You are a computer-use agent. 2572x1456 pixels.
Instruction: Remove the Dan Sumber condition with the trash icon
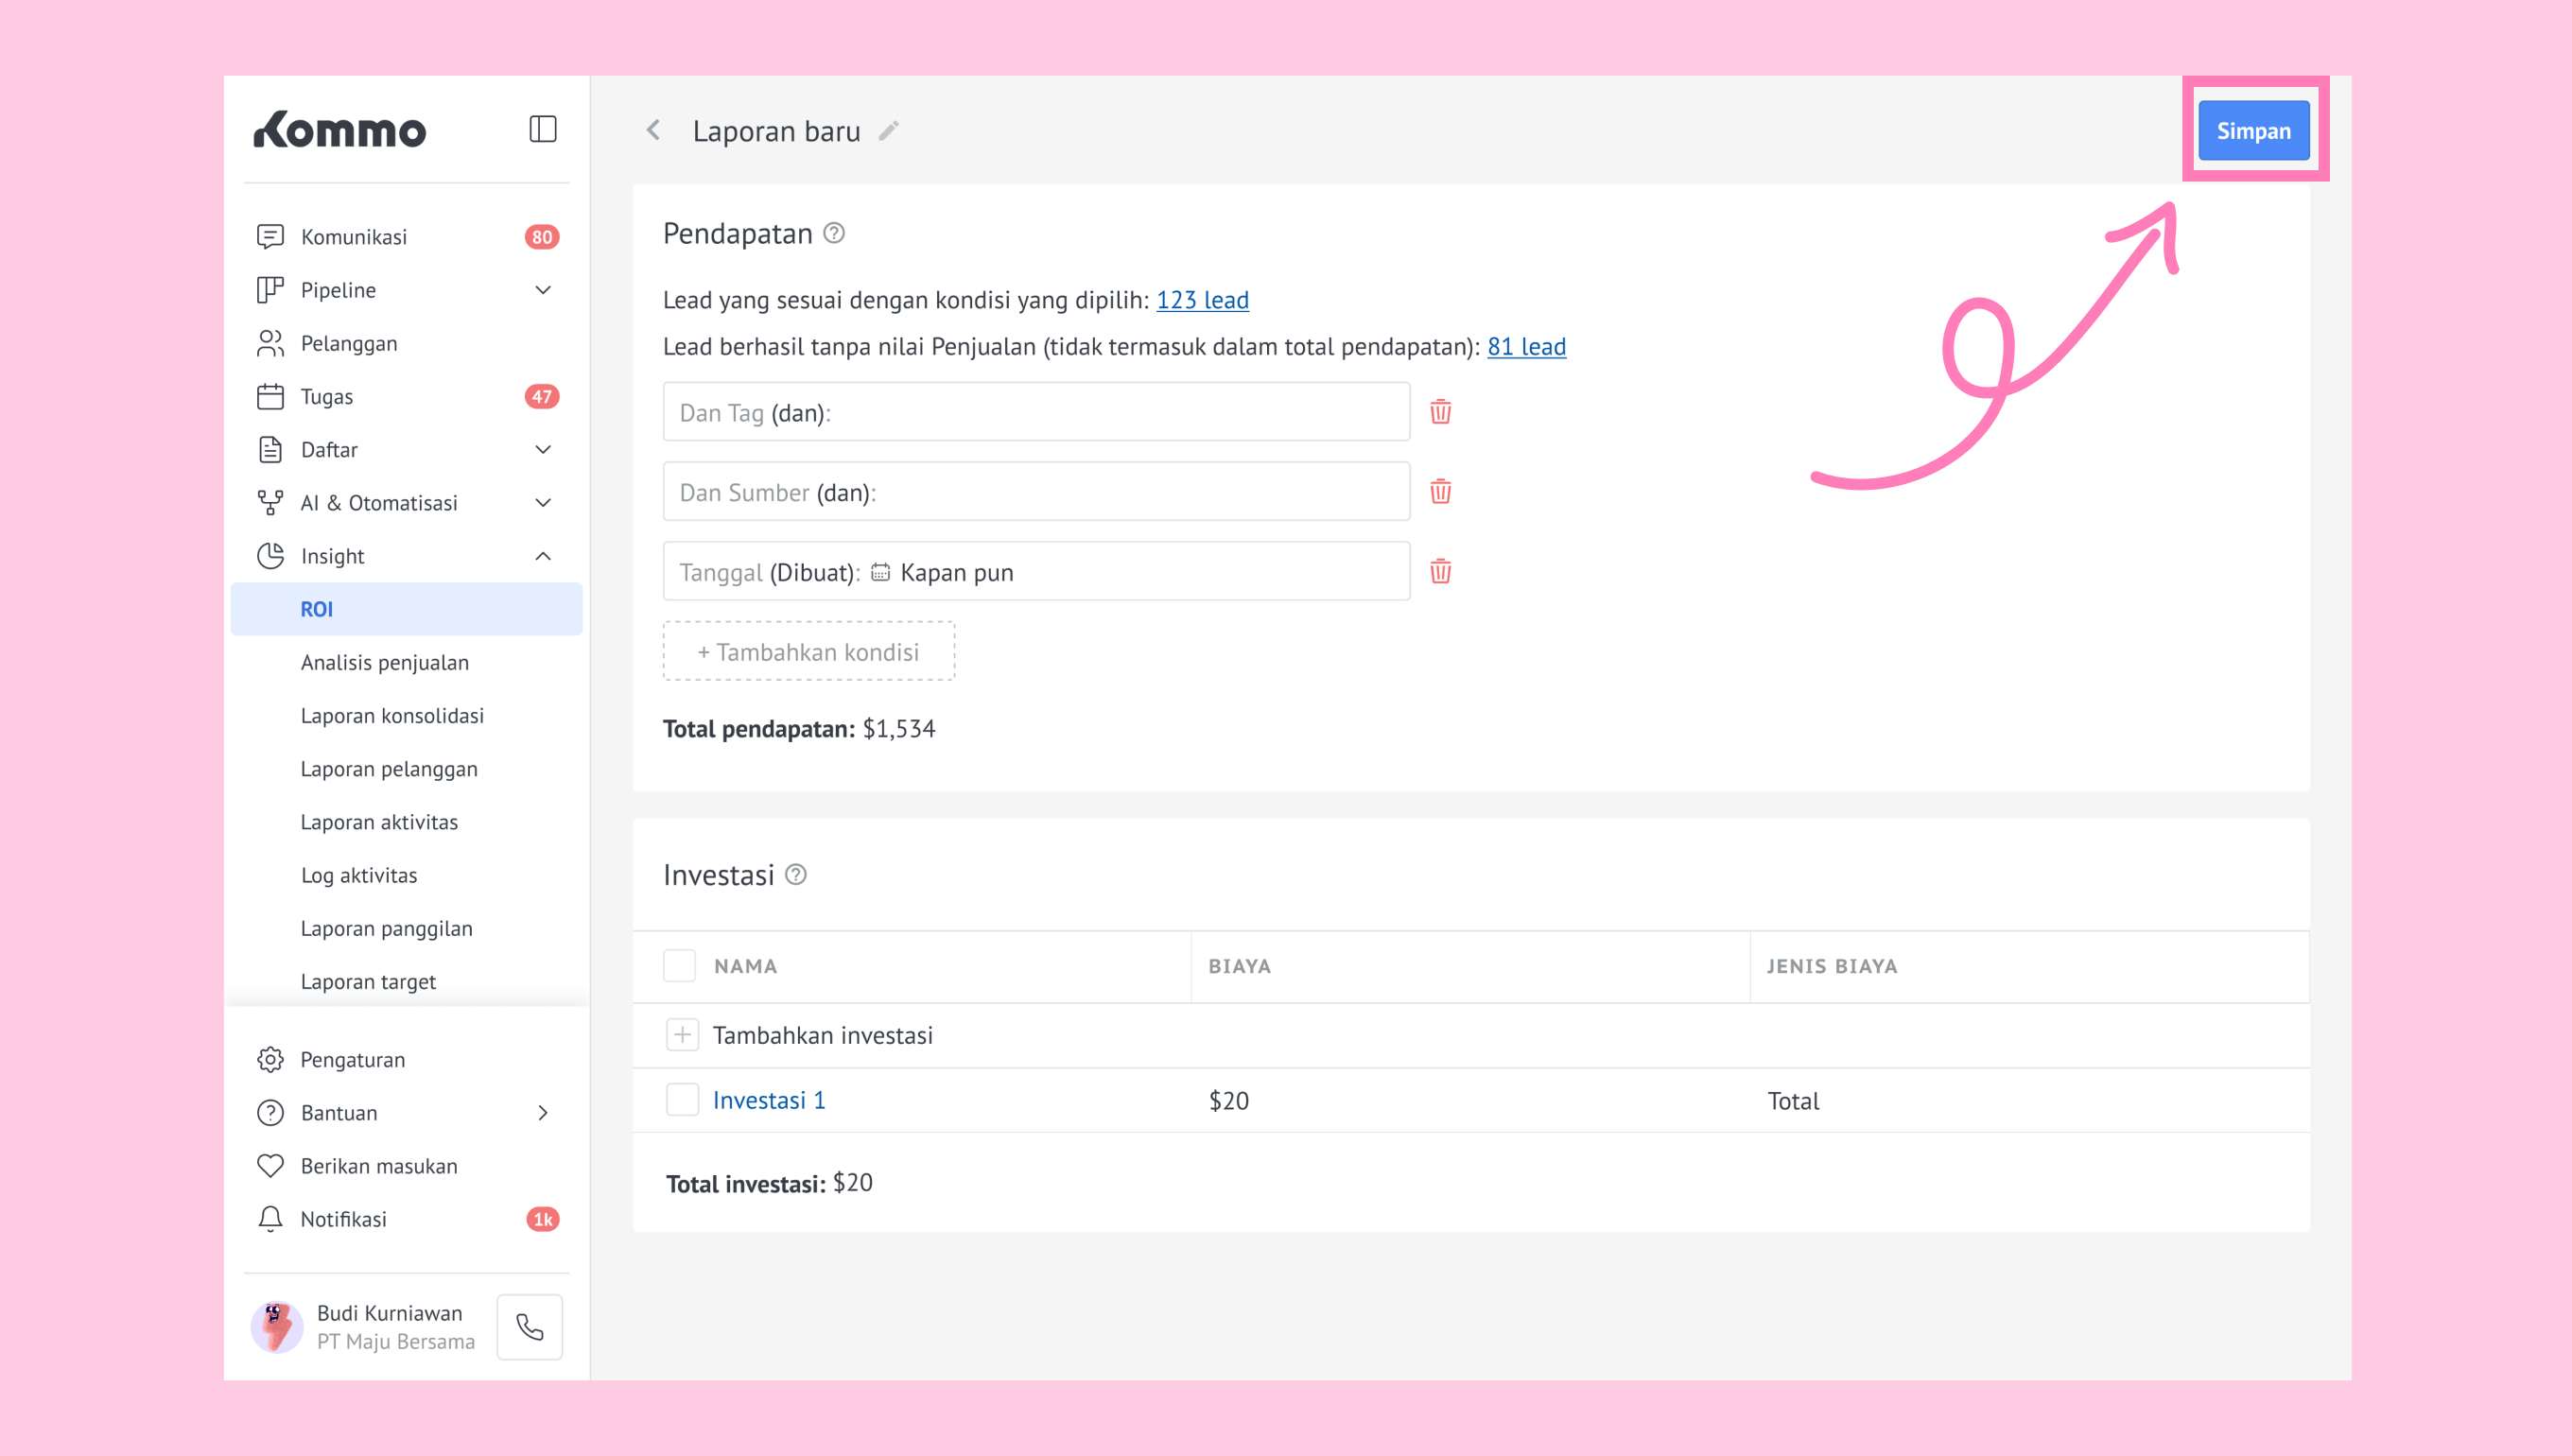[1440, 492]
